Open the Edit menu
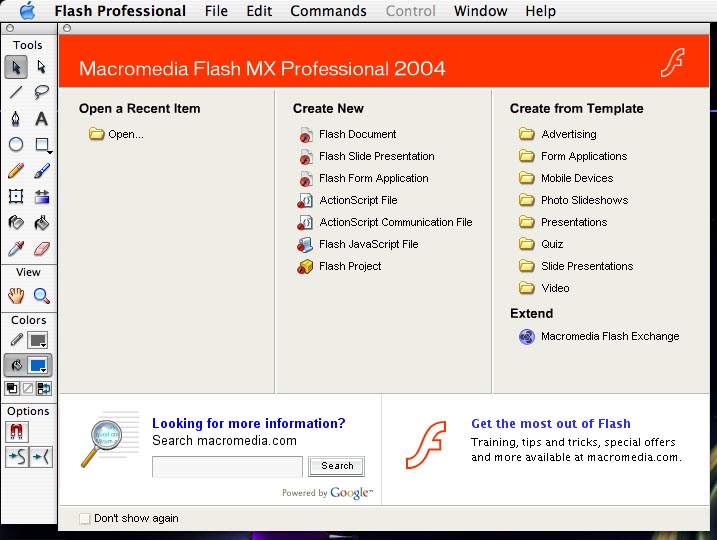The image size is (717, 540). point(259,11)
